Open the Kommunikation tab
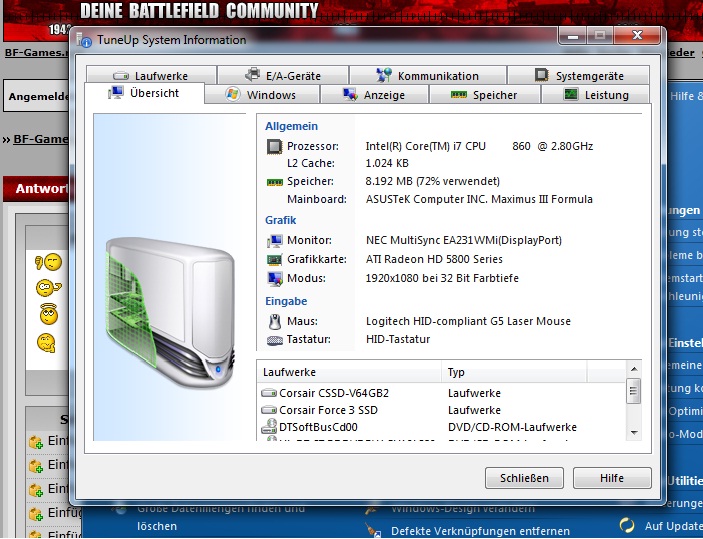The image size is (703, 539). click(x=427, y=76)
